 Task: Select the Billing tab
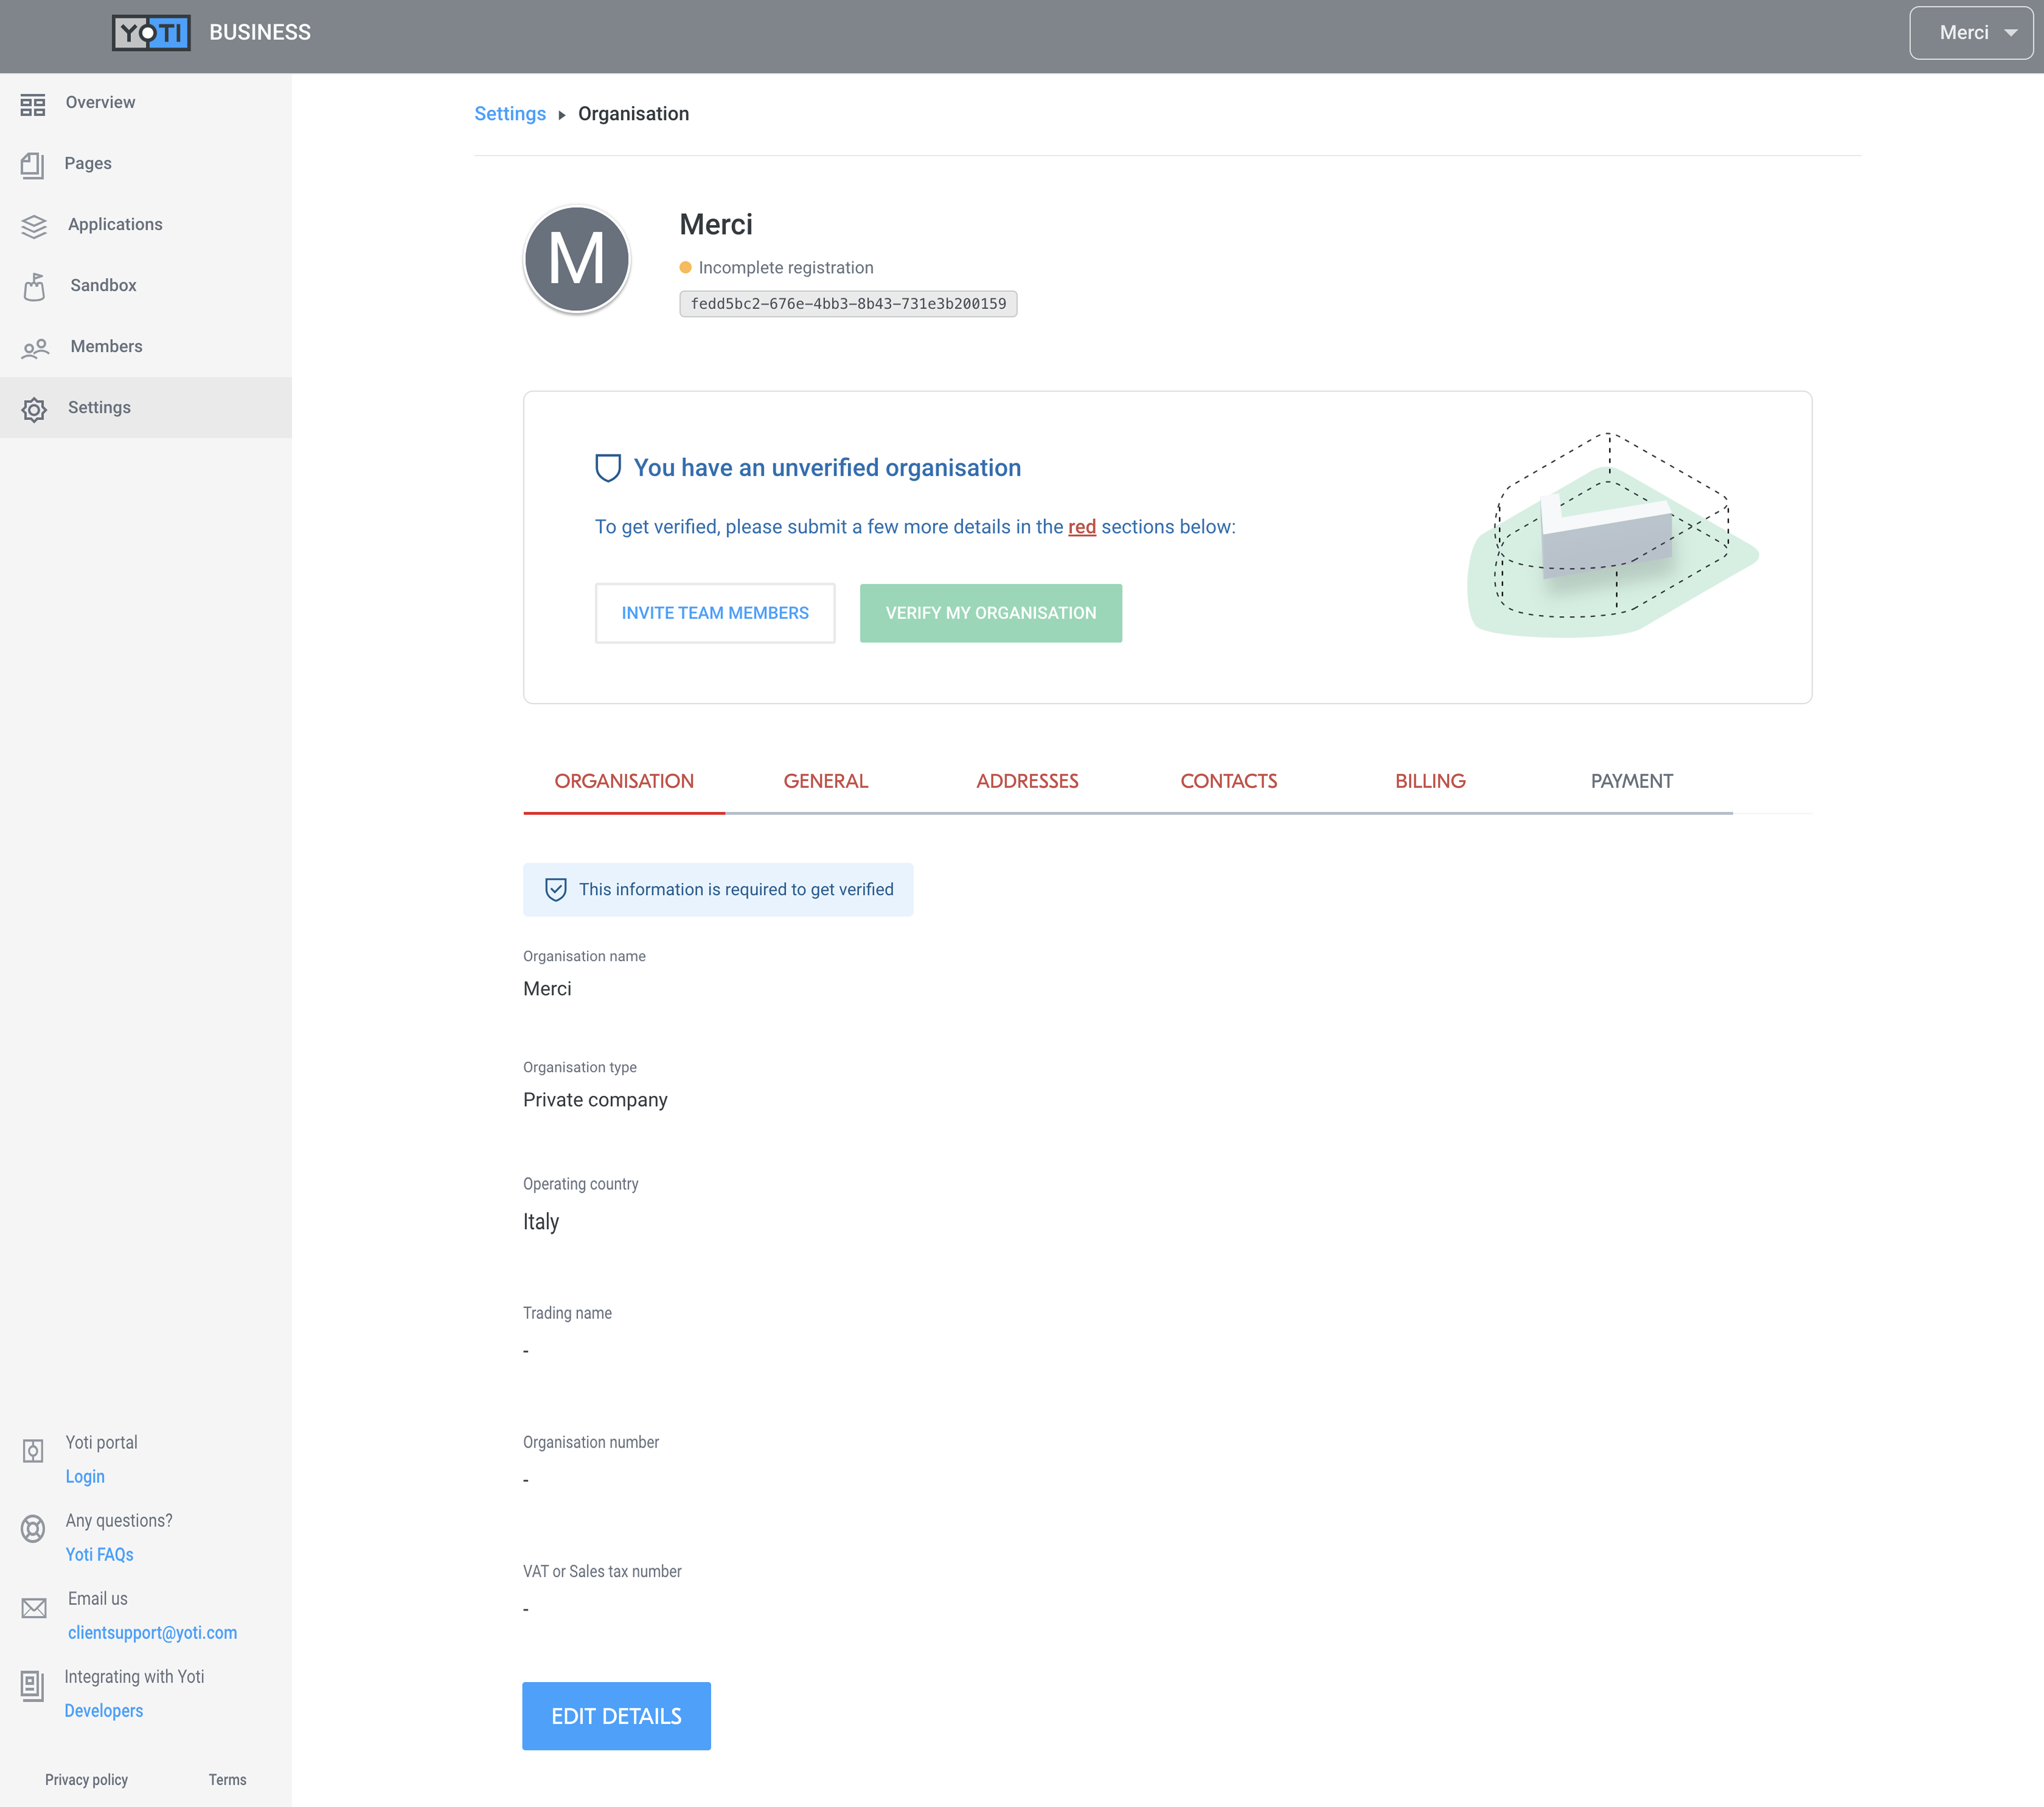click(1430, 781)
